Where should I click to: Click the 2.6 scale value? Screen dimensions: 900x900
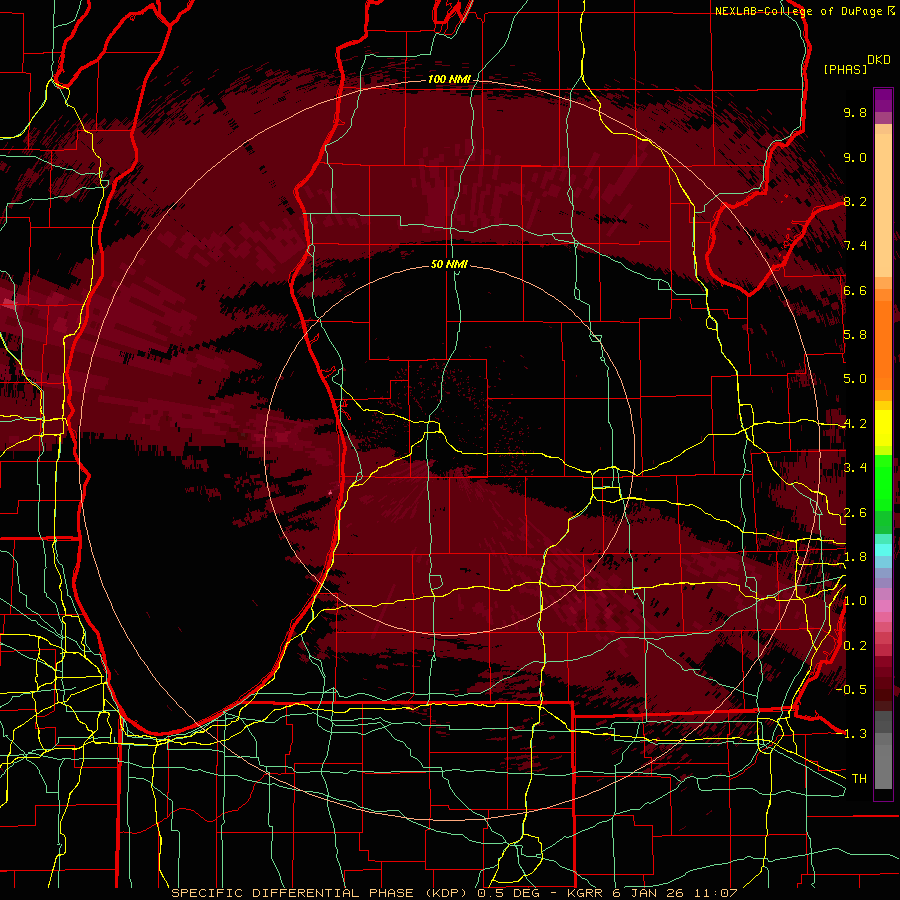(x=855, y=513)
